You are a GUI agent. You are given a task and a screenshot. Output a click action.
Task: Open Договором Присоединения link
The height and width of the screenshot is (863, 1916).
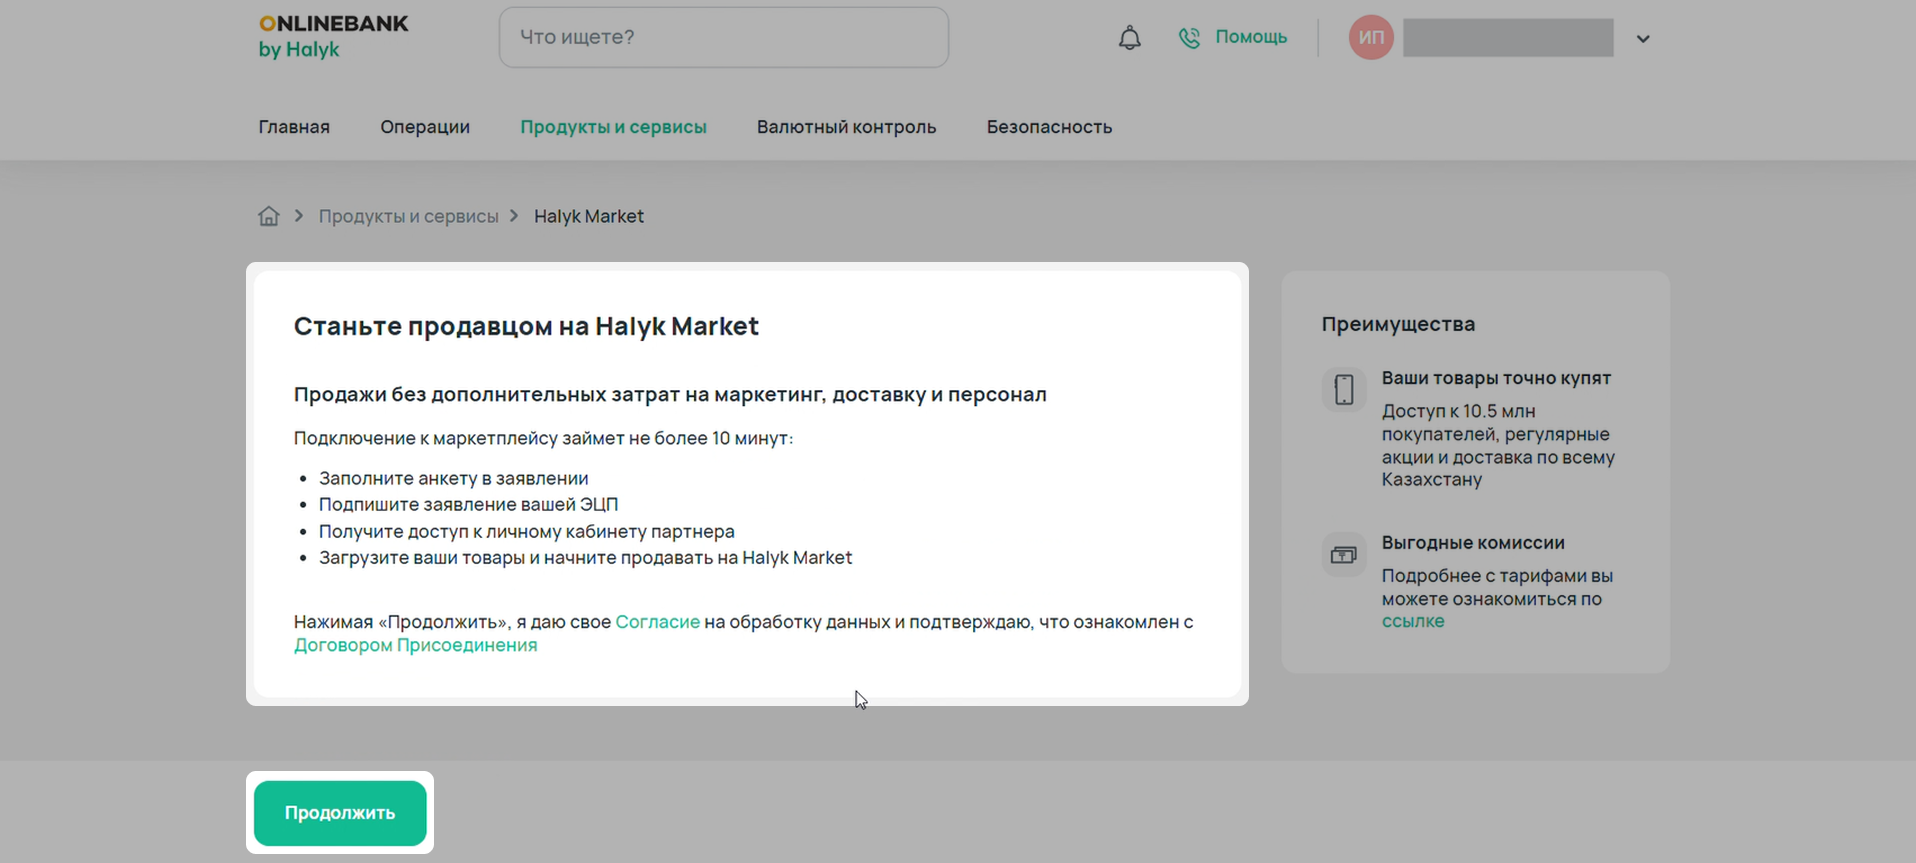click(415, 645)
